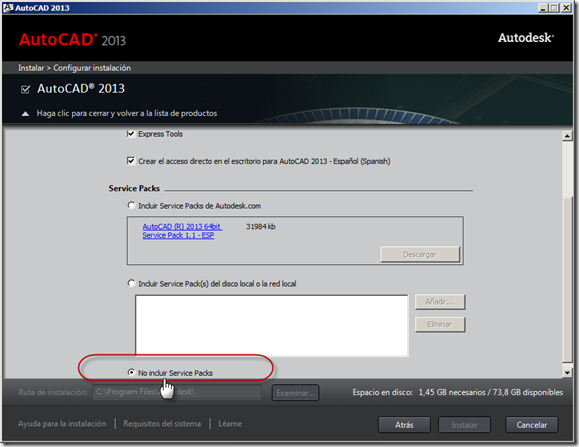579x447 pixels.
Task: Click the scrollbar down arrow
Action: pyautogui.click(x=567, y=373)
